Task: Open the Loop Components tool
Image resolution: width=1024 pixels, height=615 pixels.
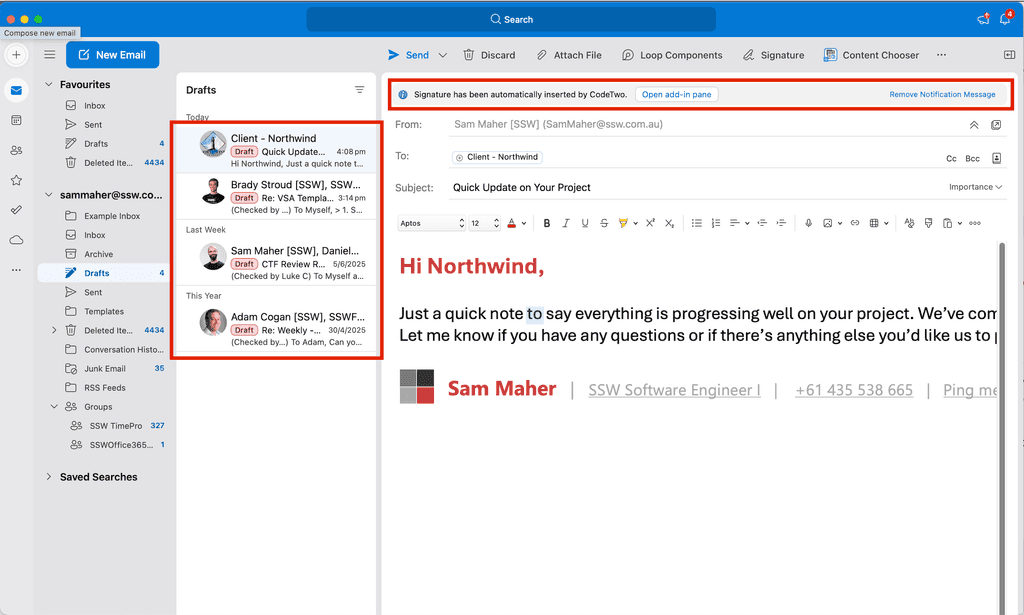Action: tap(672, 55)
